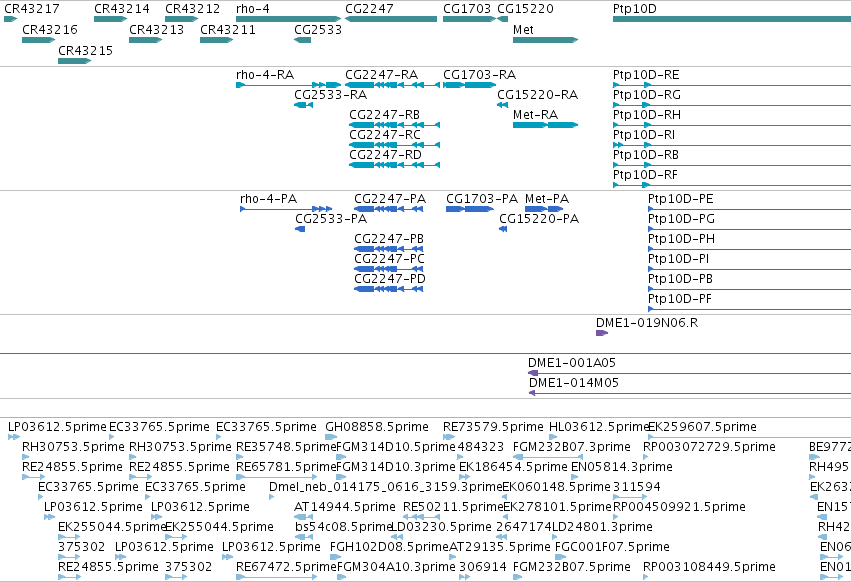Select the CG15220-PA protein label
This screenshot has width=851, height=582.
pos(539,219)
